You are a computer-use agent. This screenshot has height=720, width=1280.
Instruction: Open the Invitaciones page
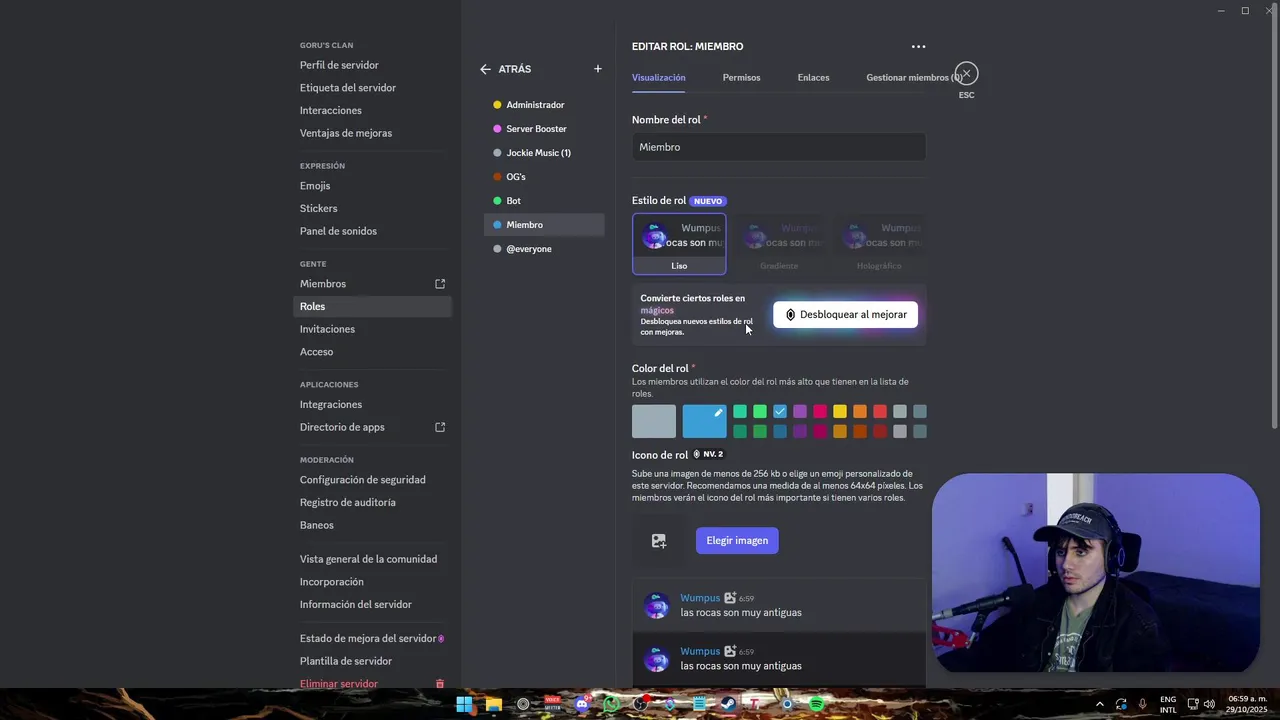click(373, 329)
